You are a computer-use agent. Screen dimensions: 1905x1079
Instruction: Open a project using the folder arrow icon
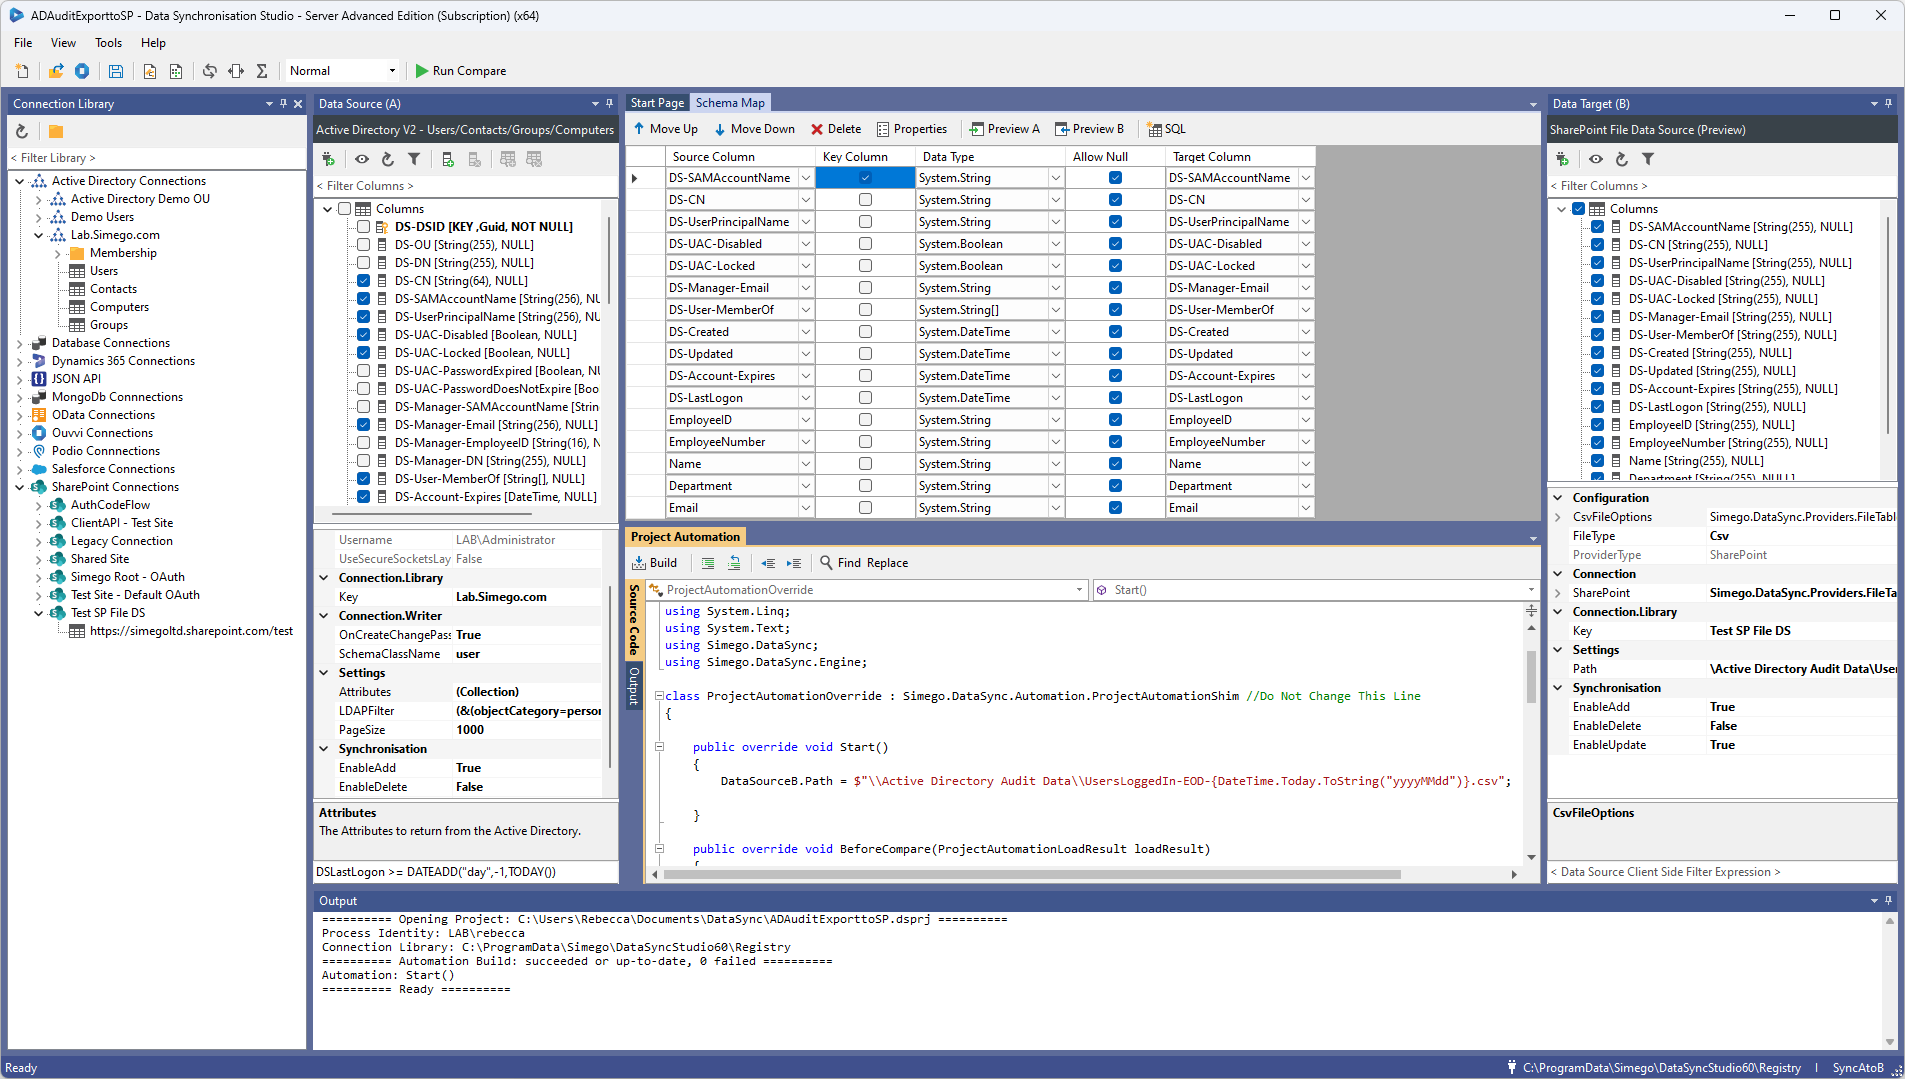[56, 71]
